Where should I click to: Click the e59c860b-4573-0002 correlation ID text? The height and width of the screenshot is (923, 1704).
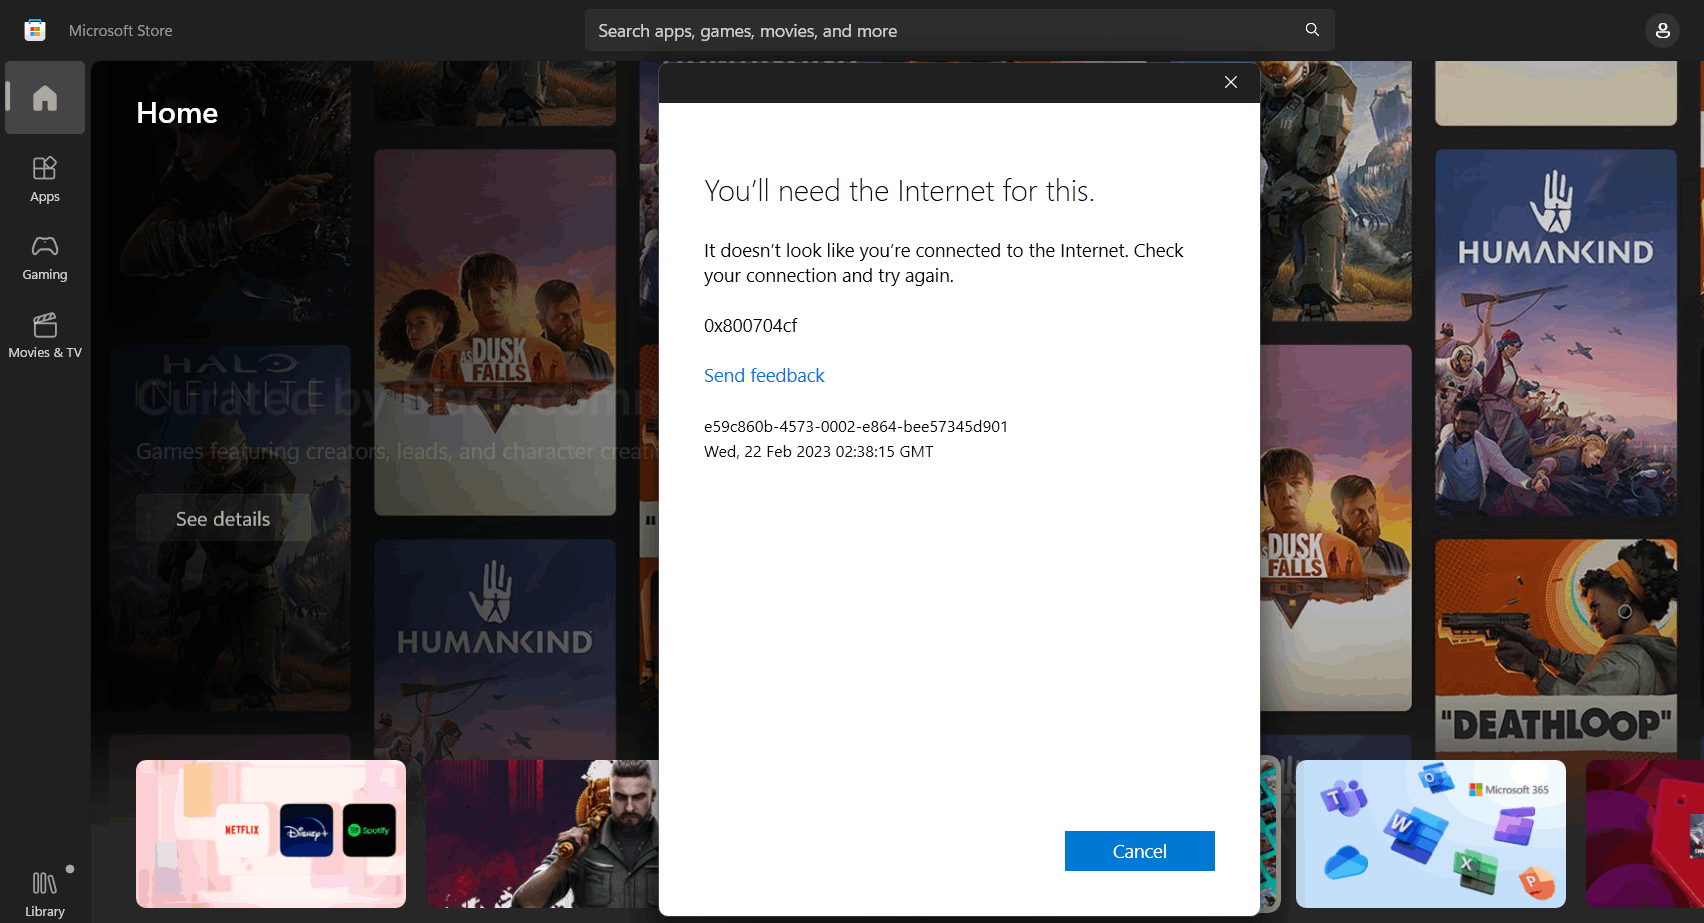pyautogui.click(x=856, y=426)
